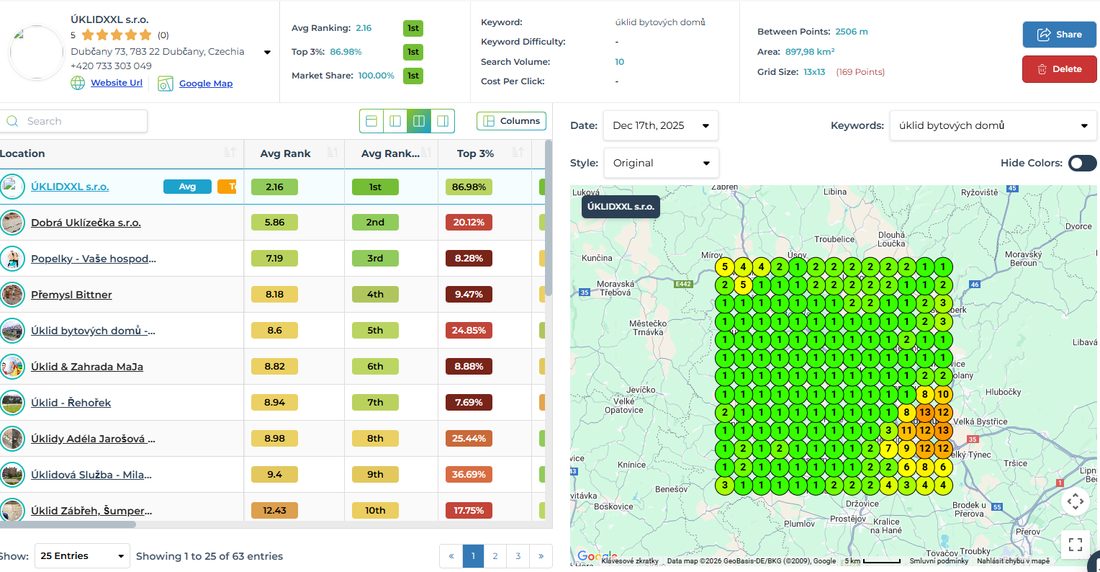The width and height of the screenshot is (1100, 572).
Task: Open the 25 Entries selector
Action: point(81,556)
